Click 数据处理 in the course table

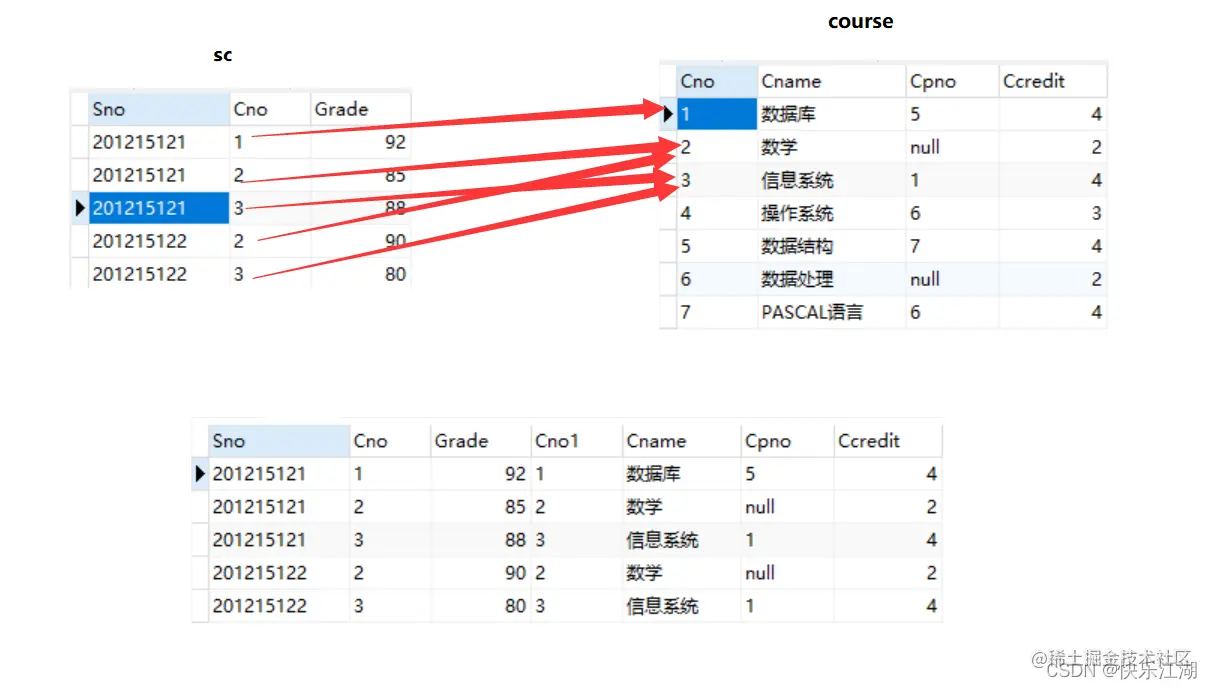797,279
